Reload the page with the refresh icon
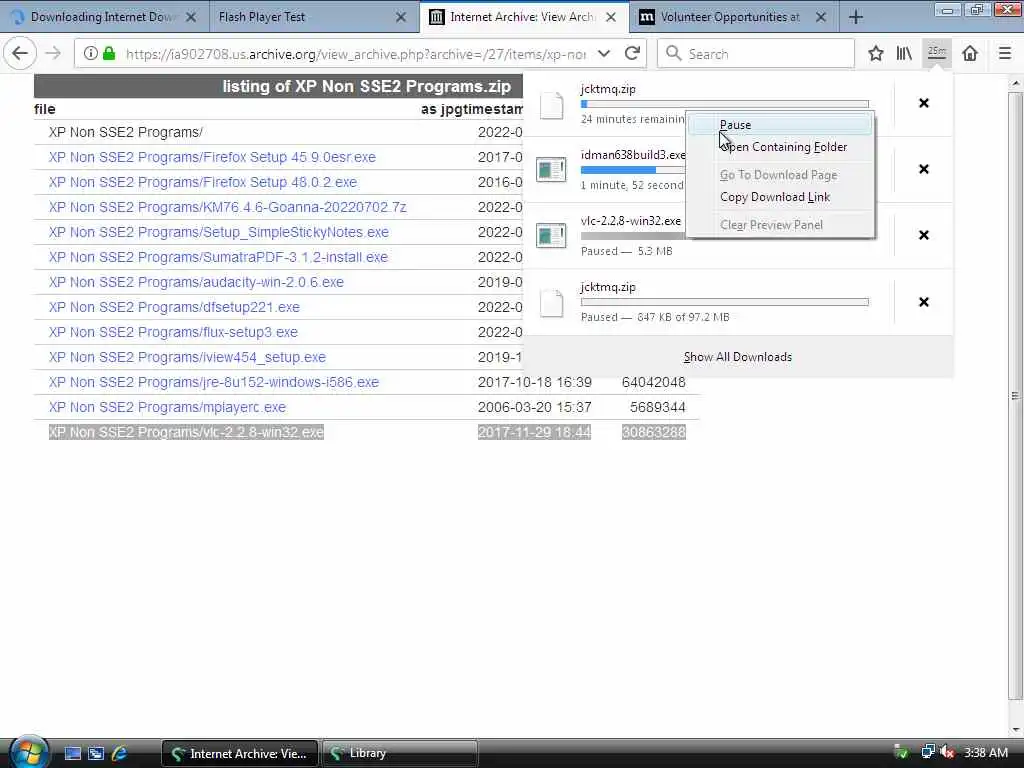 [x=632, y=54]
